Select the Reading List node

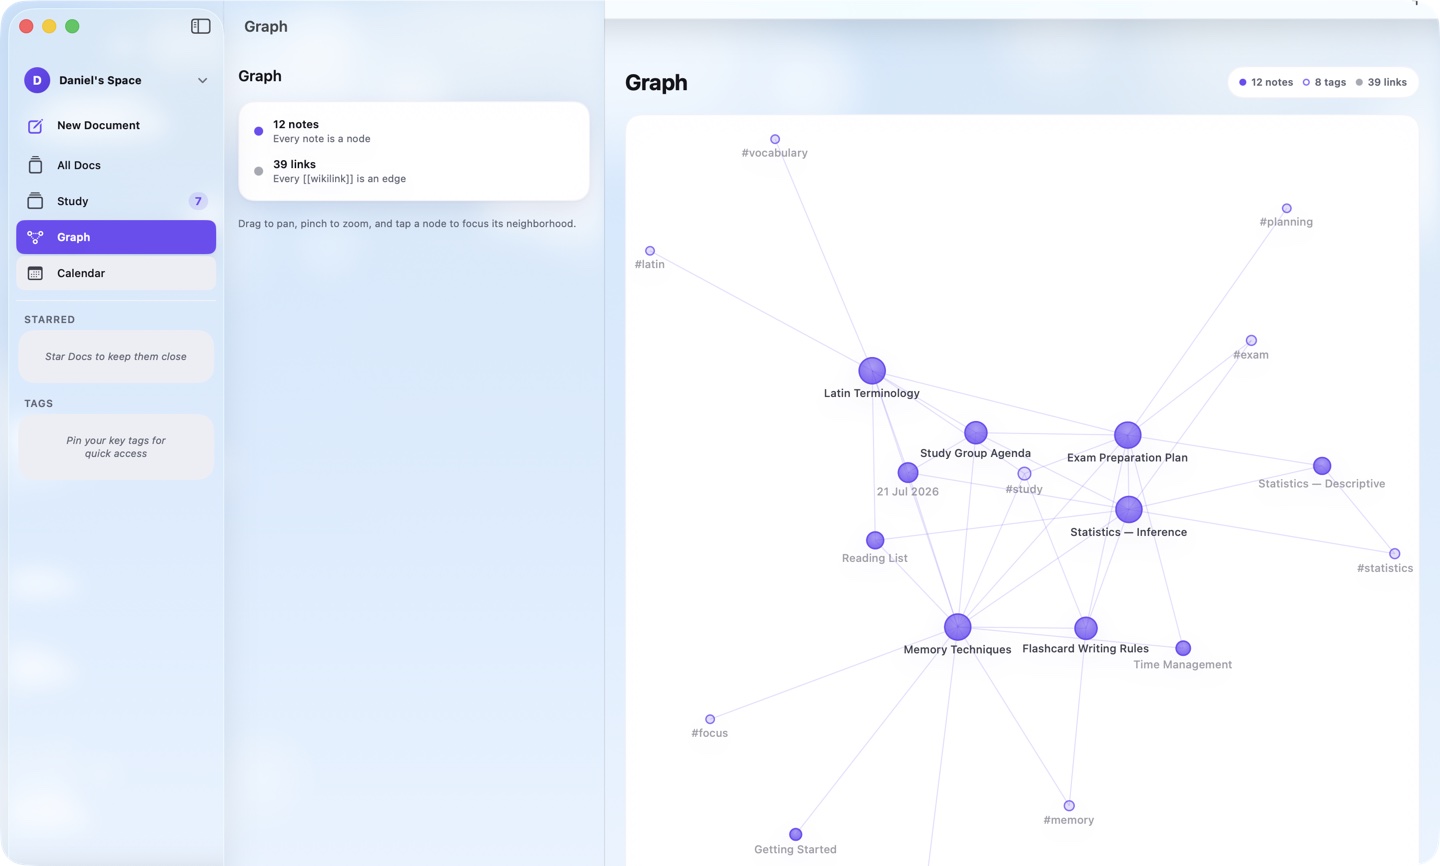pos(875,540)
